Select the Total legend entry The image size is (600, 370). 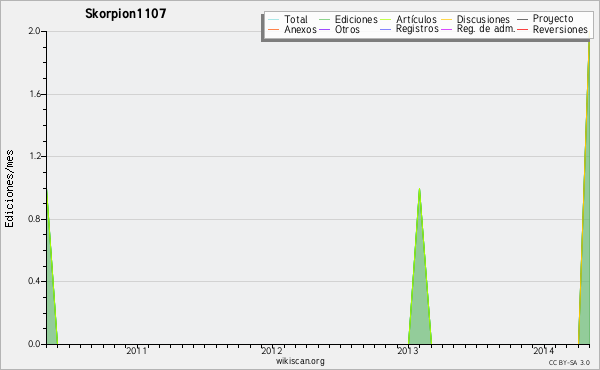[288, 19]
